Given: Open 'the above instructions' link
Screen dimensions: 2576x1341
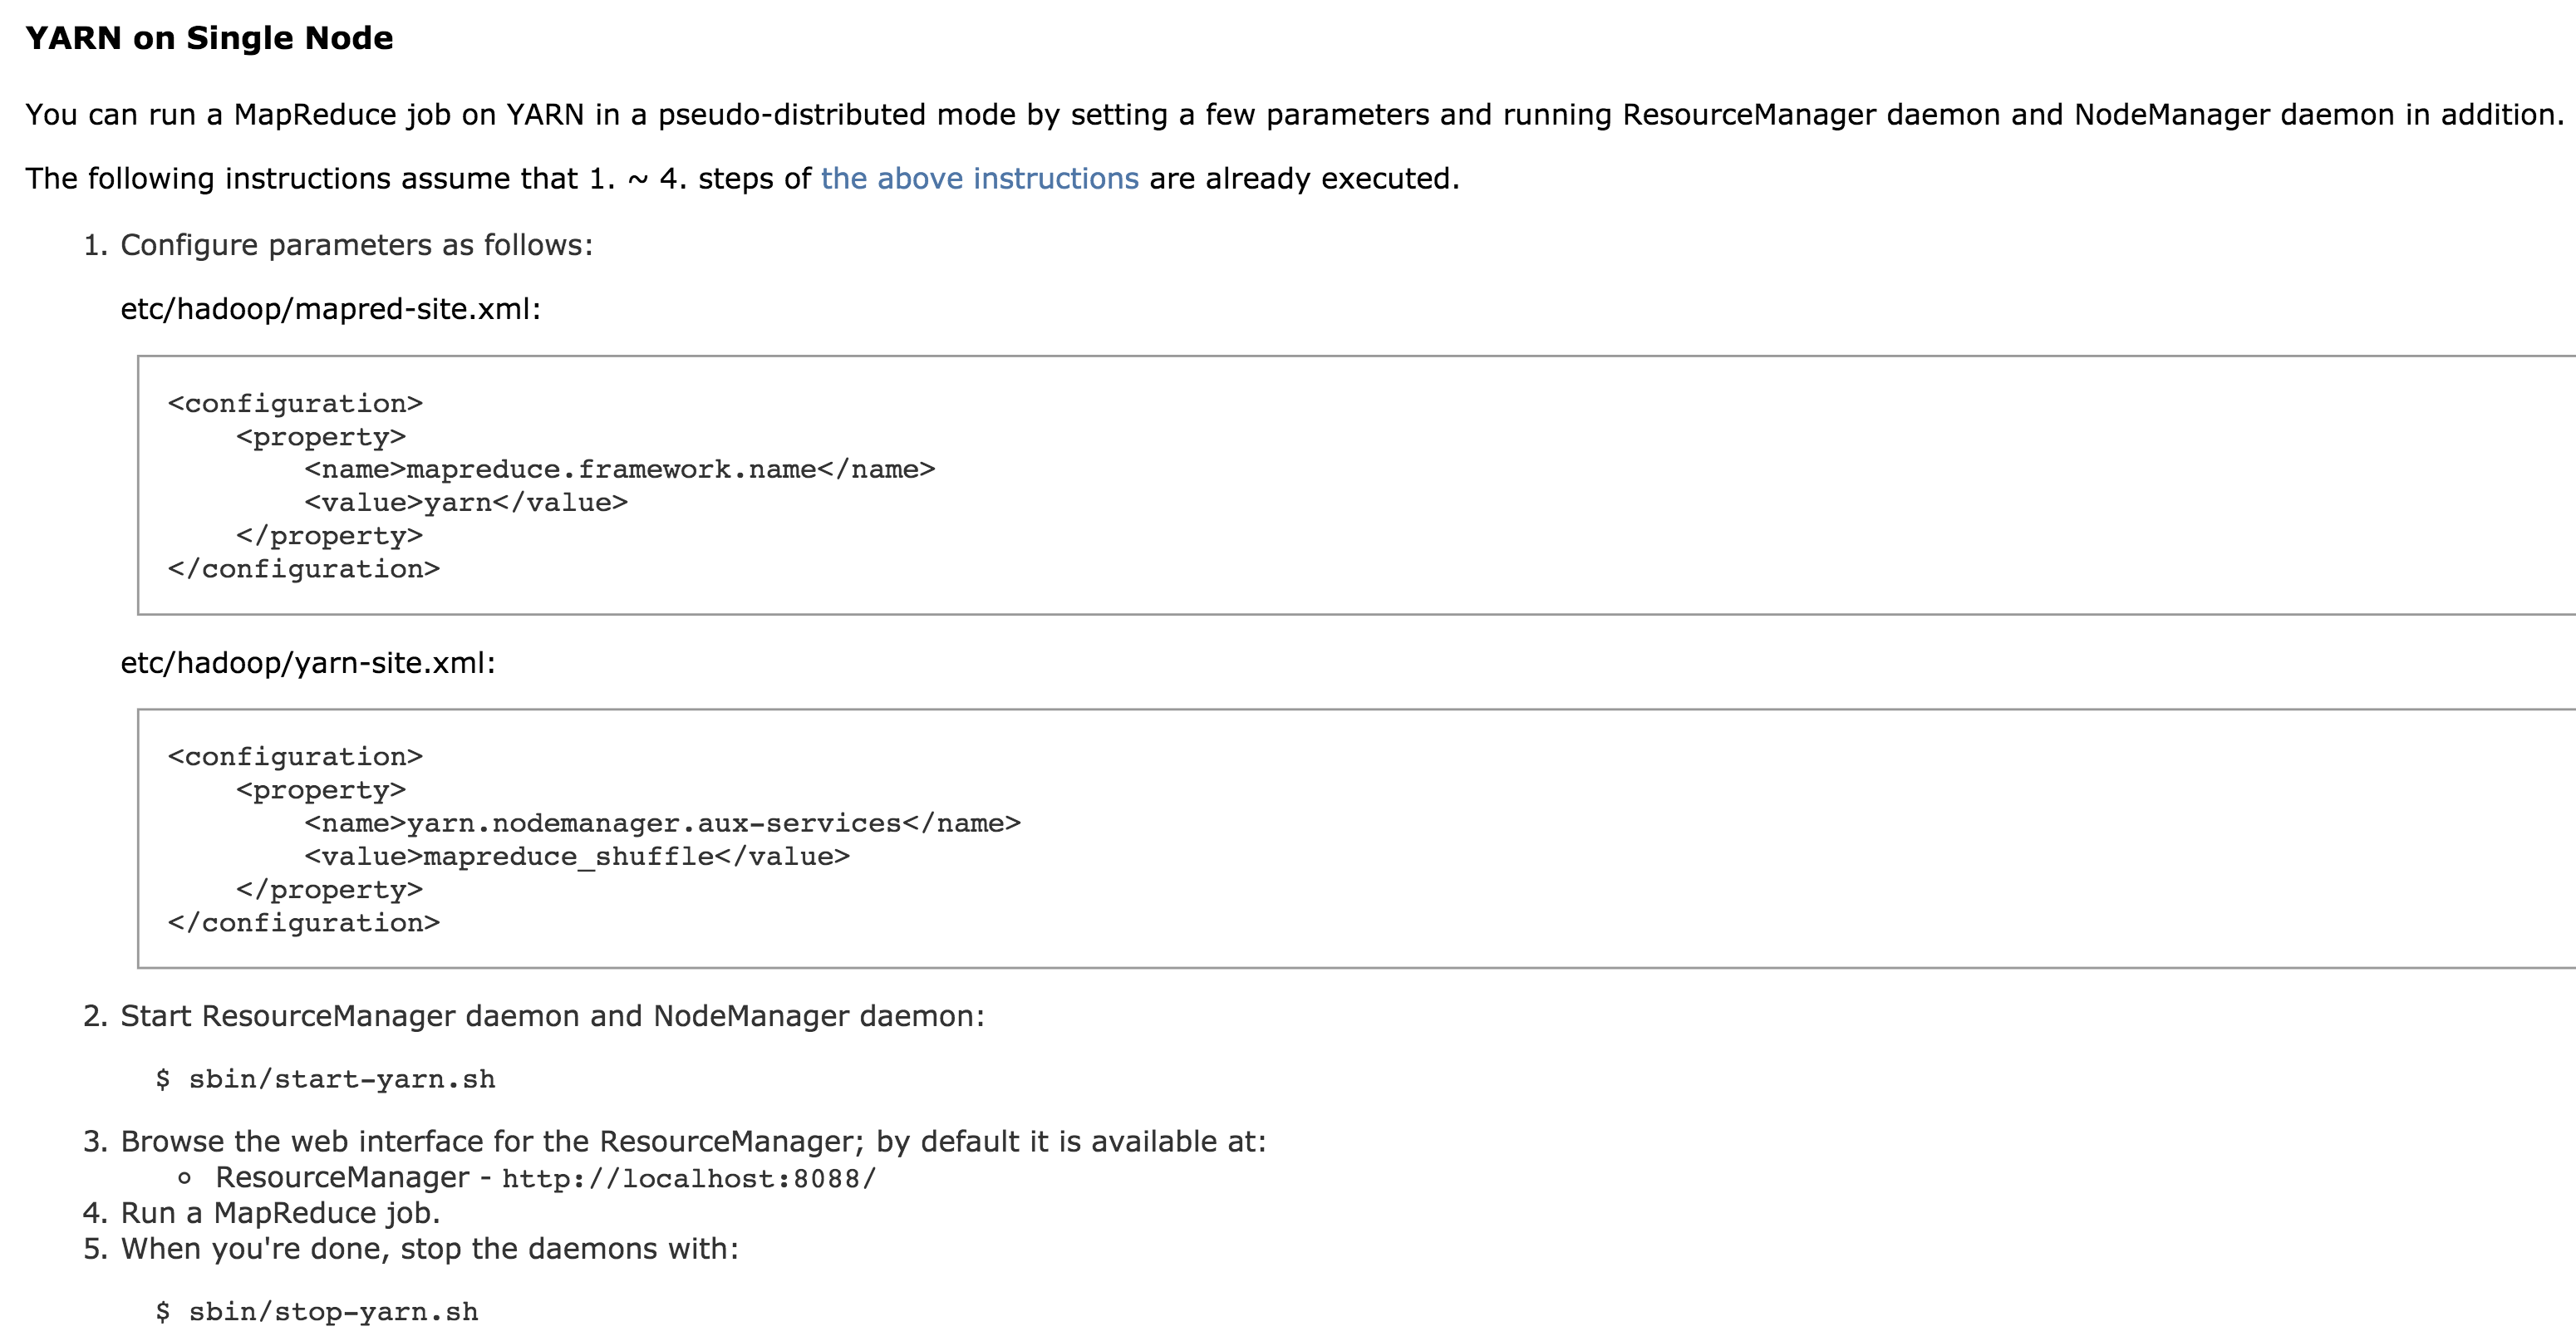Looking at the screenshot, I should pos(979,179).
